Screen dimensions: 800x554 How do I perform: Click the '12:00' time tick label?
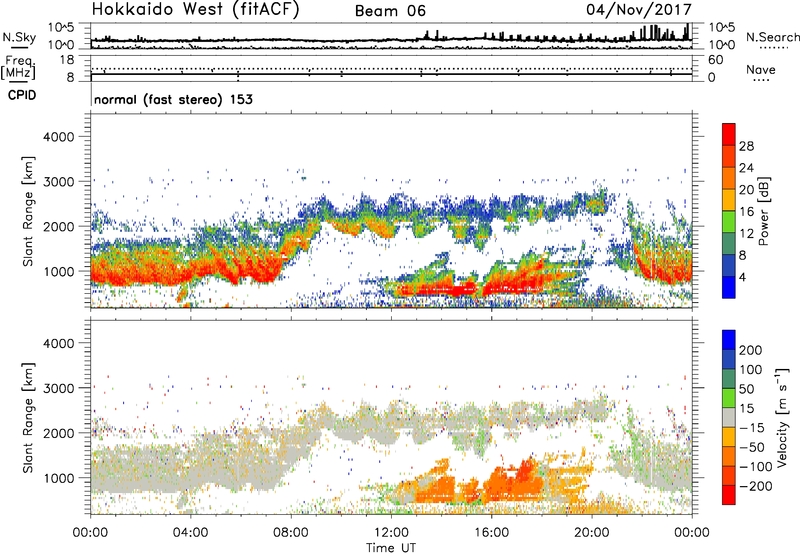click(x=391, y=533)
